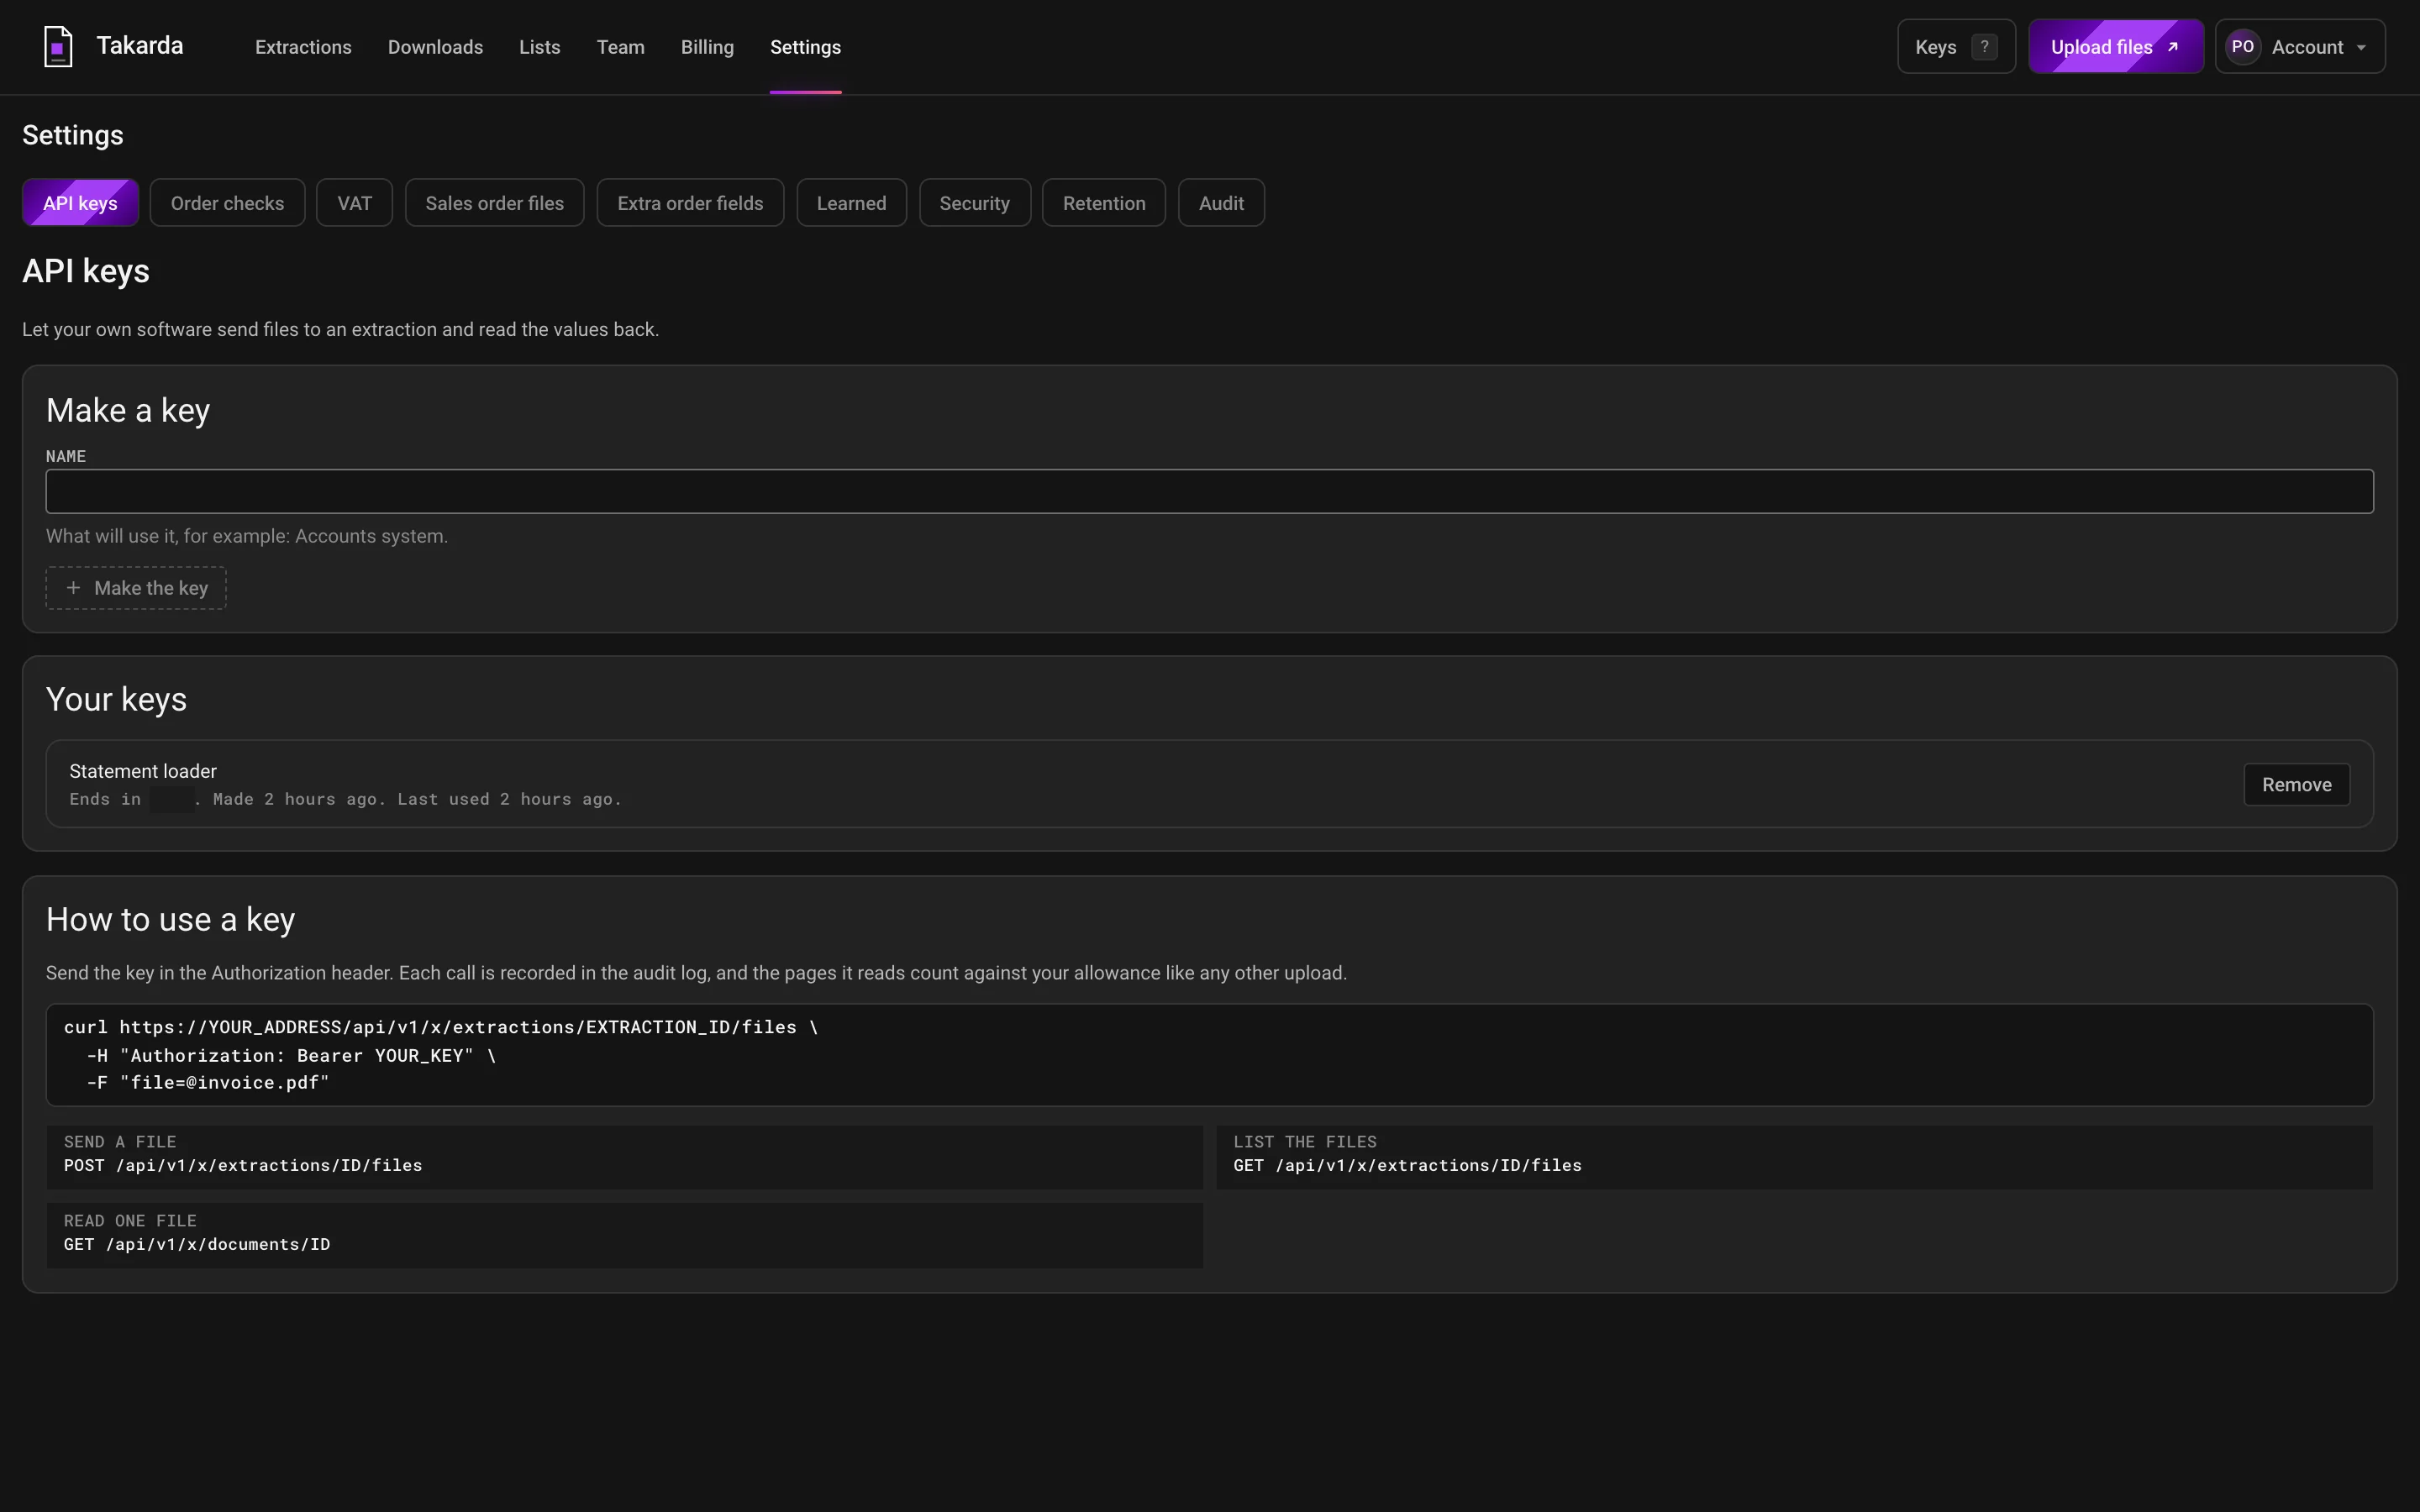Select the Settings nav item

[805, 47]
